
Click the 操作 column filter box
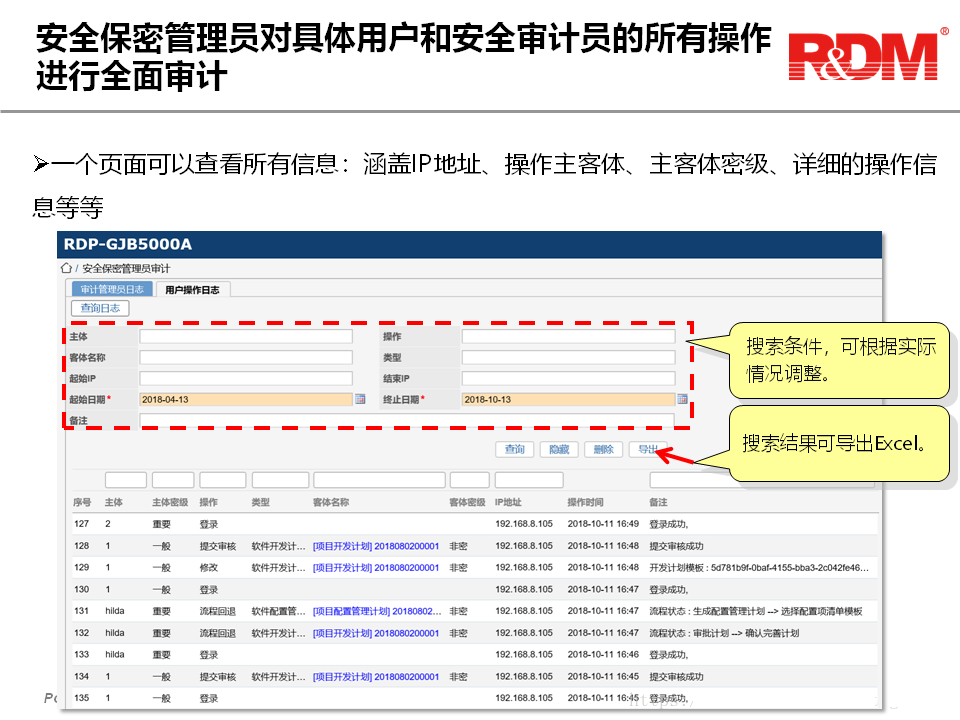point(223,479)
